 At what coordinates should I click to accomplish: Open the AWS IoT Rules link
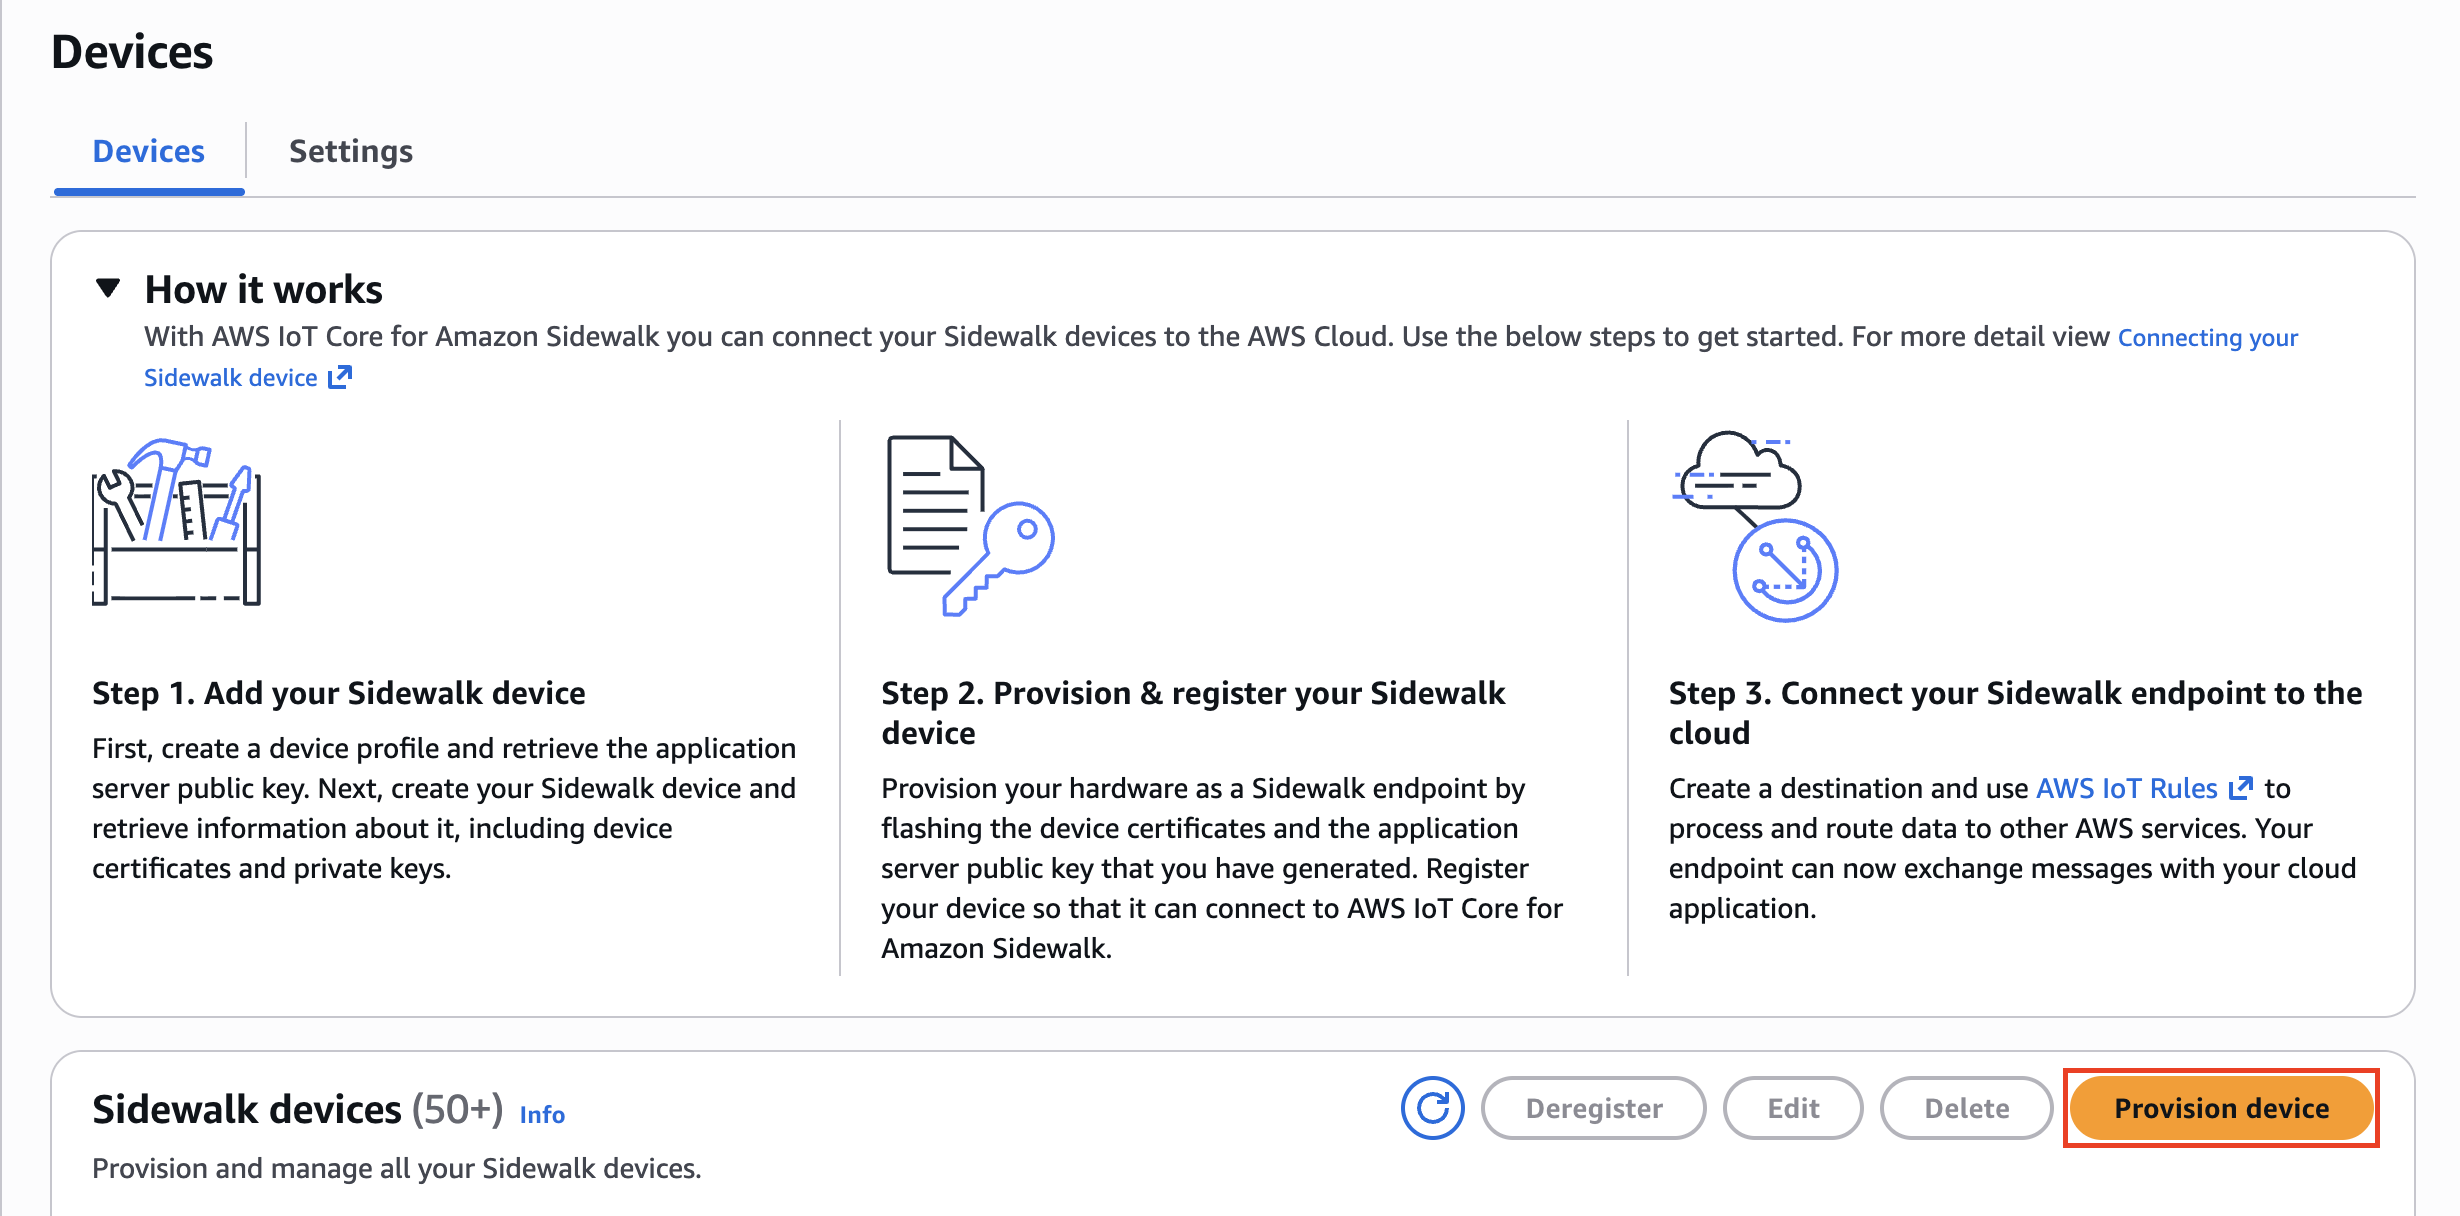(x=2126, y=788)
